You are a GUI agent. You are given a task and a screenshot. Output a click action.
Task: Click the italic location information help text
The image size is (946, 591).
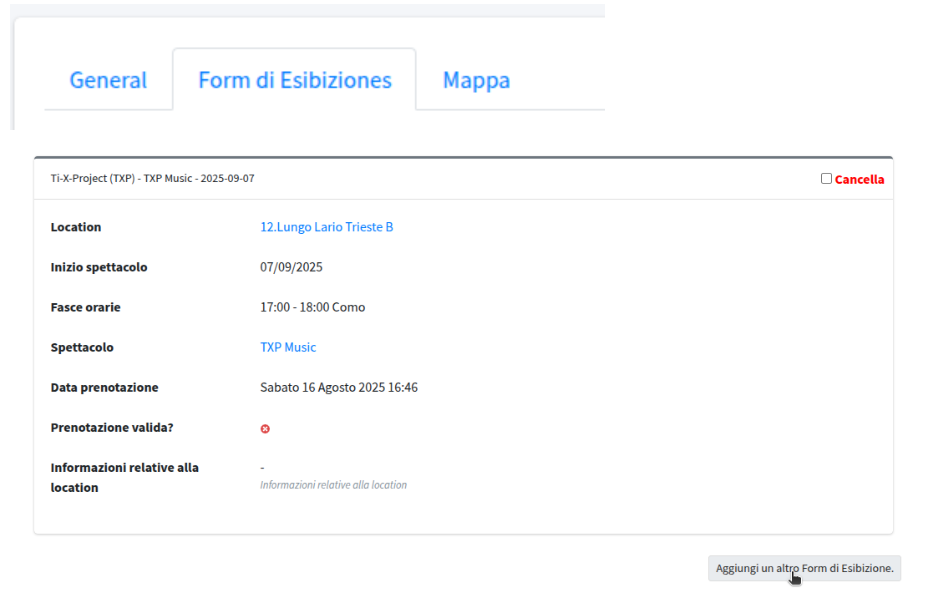[333, 485]
